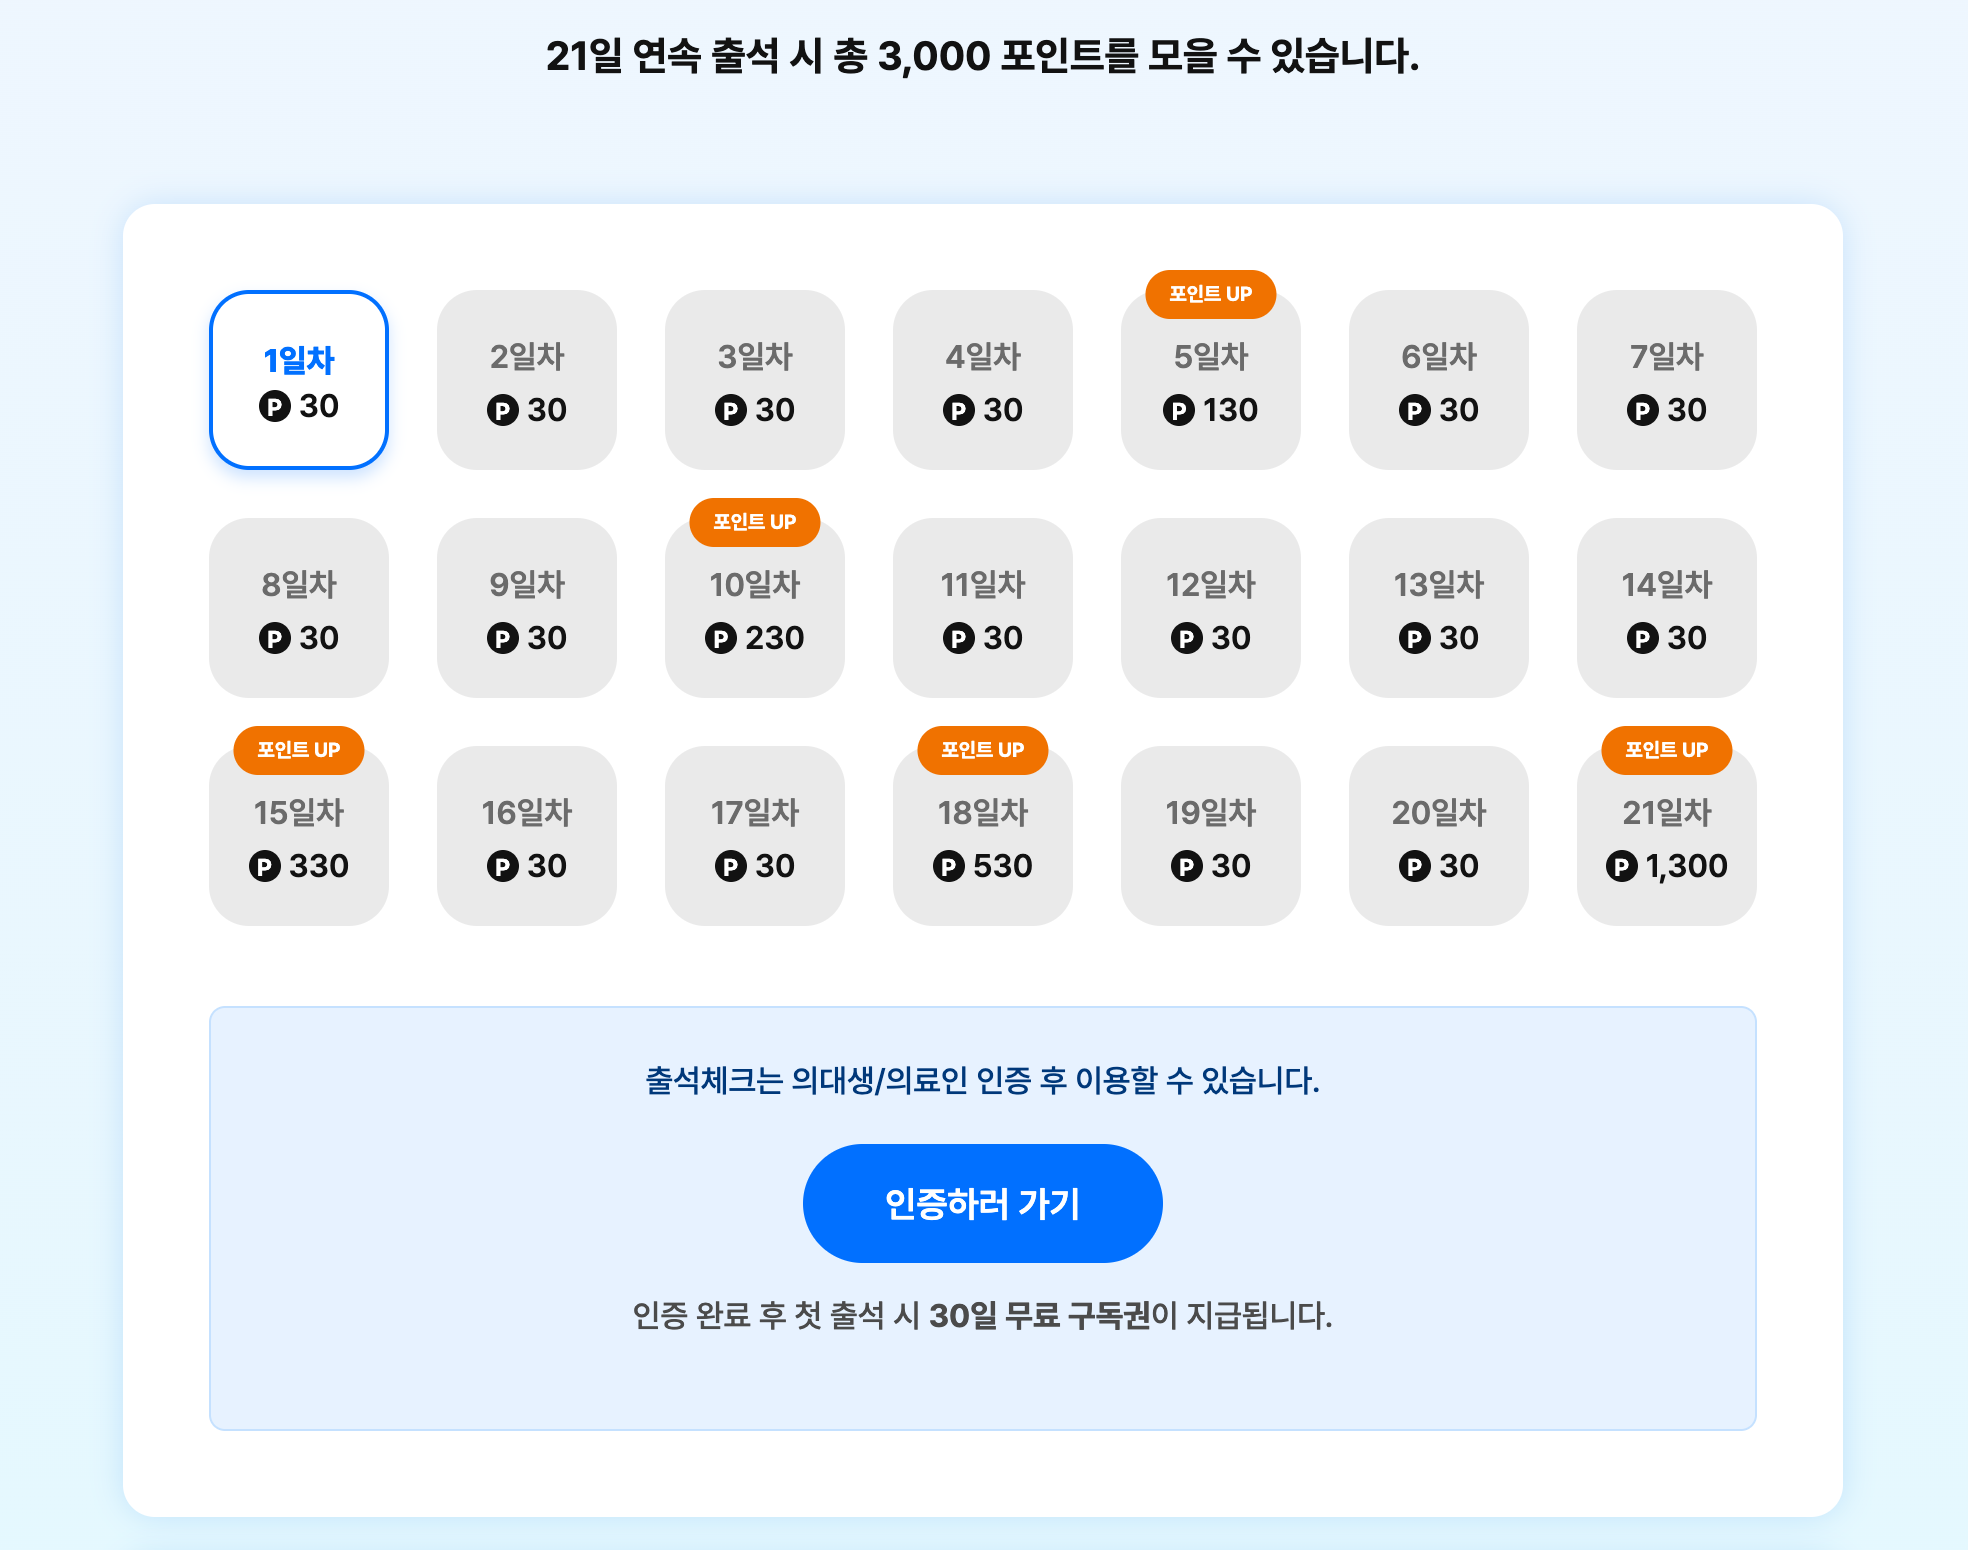
Task: Click the 포인트 UP badge above 15일차
Action: click(298, 750)
